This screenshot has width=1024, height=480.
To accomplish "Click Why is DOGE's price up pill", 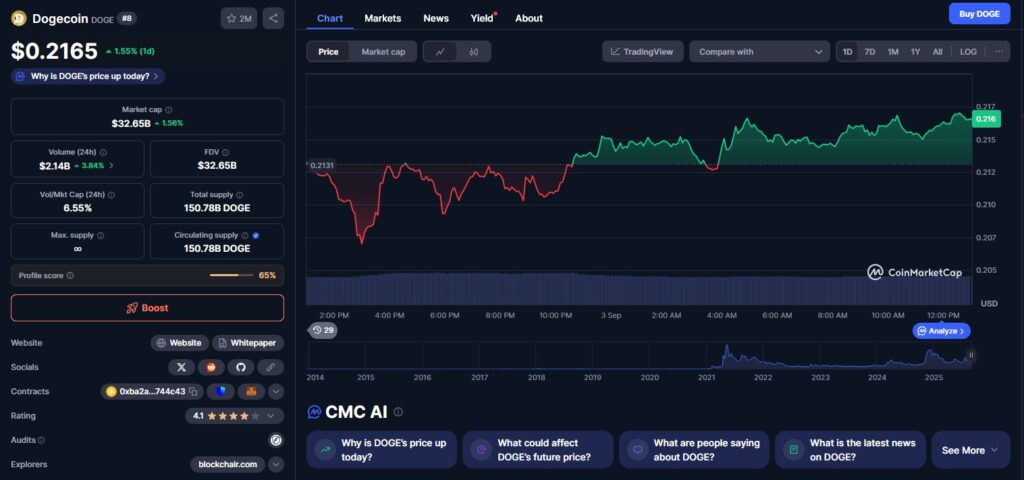I will pyautogui.click(x=88, y=76).
